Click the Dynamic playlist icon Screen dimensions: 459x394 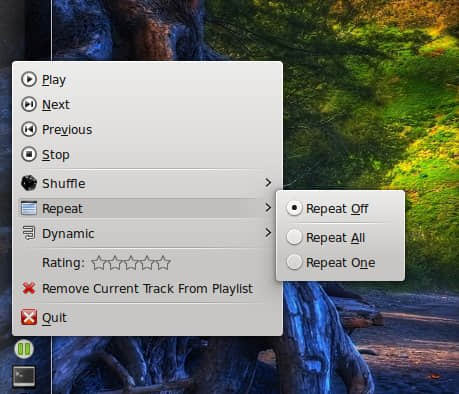pyautogui.click(x=29, y=233)
